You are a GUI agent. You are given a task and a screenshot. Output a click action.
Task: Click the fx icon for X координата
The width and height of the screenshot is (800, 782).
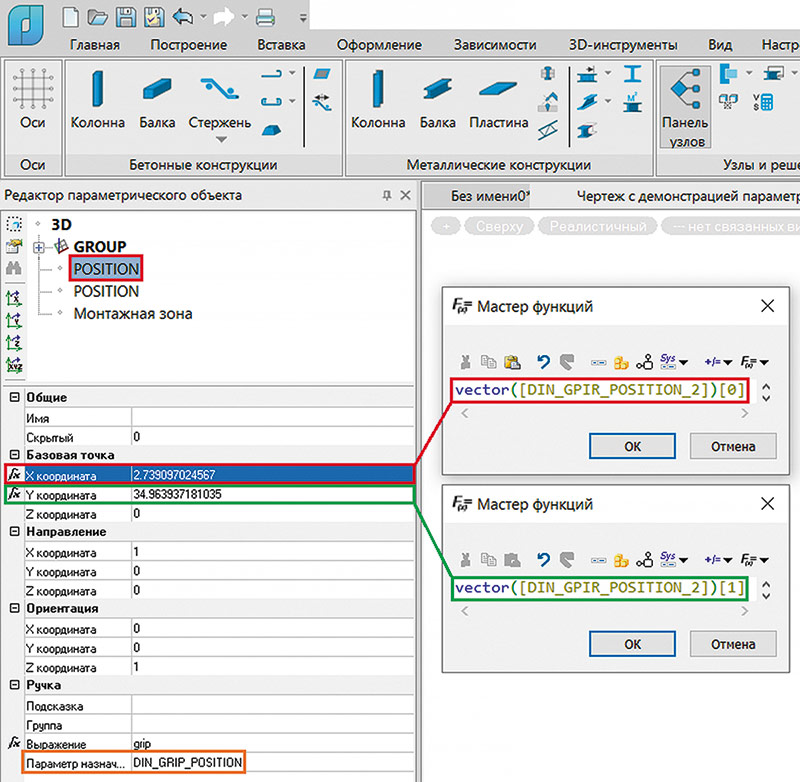(x=14, y=474)
